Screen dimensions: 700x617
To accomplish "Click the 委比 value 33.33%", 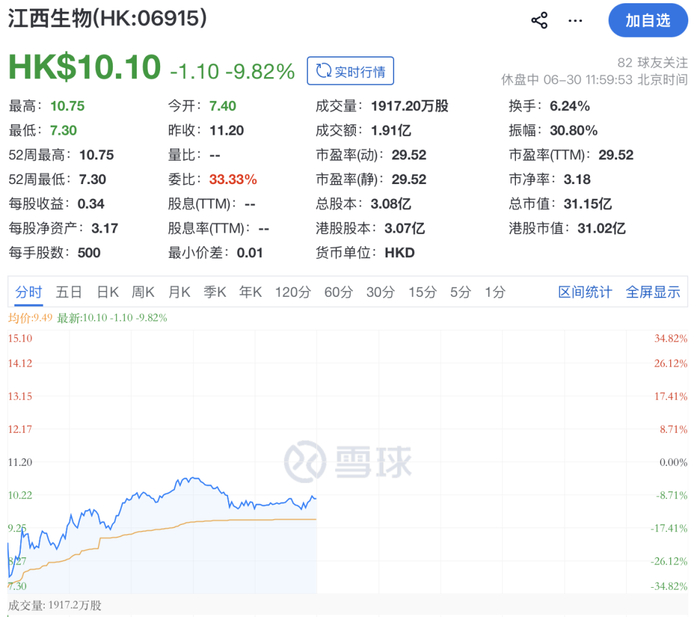I will click(233, 179).
